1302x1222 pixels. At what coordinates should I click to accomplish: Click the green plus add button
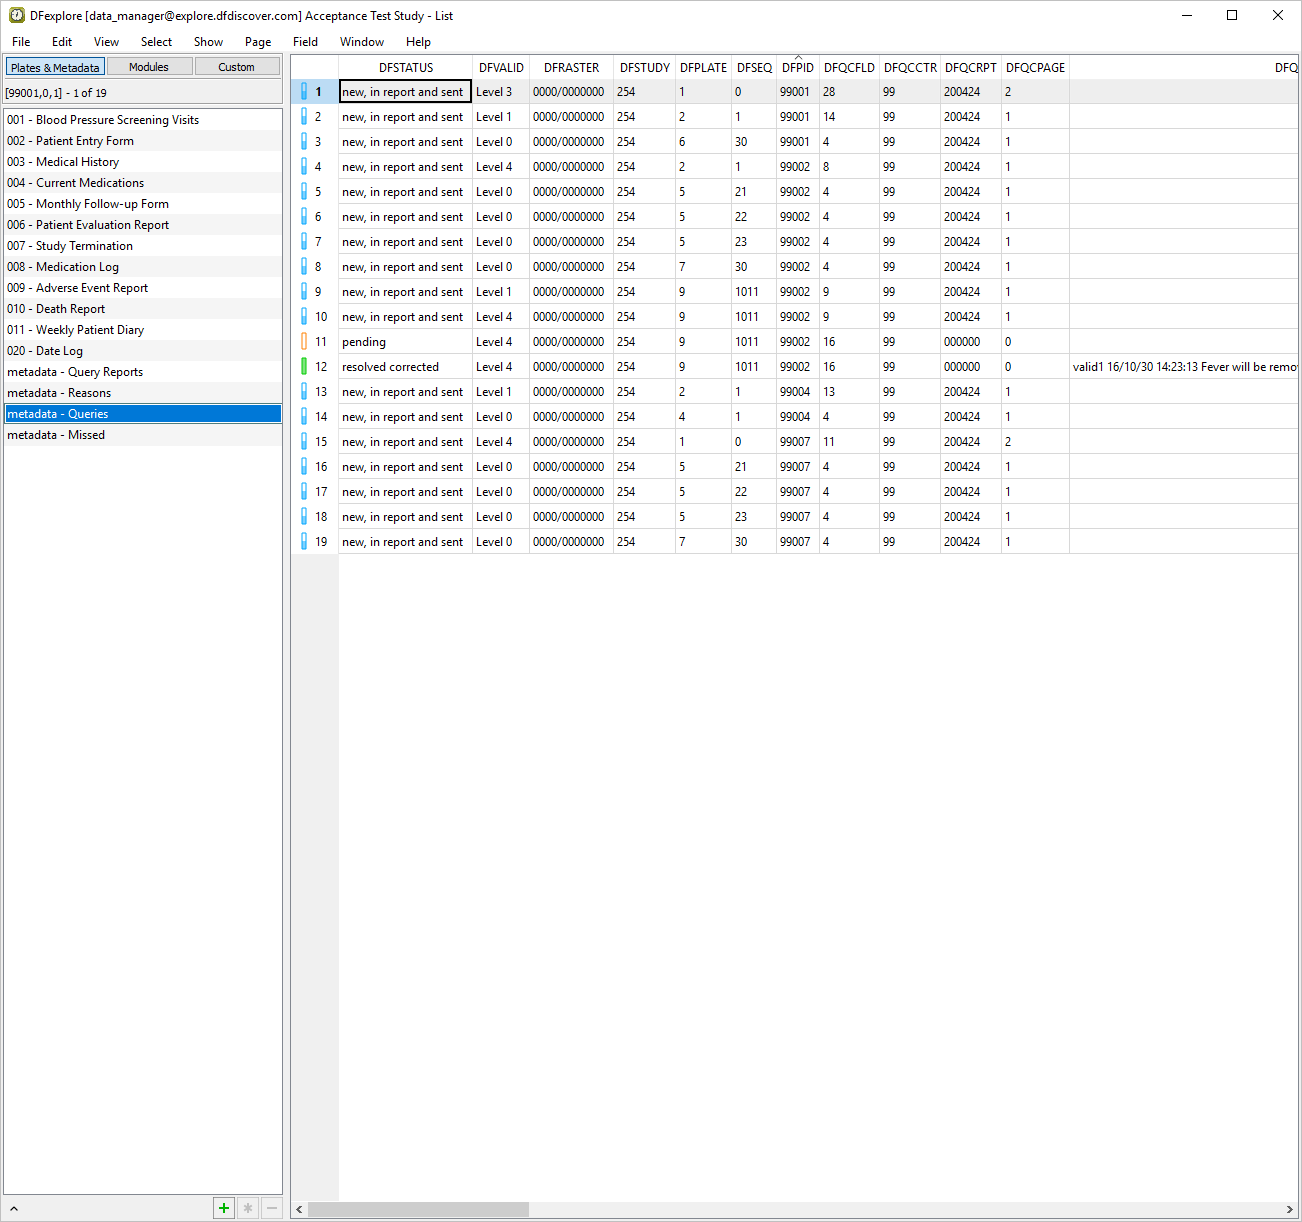pos(224,1208)
